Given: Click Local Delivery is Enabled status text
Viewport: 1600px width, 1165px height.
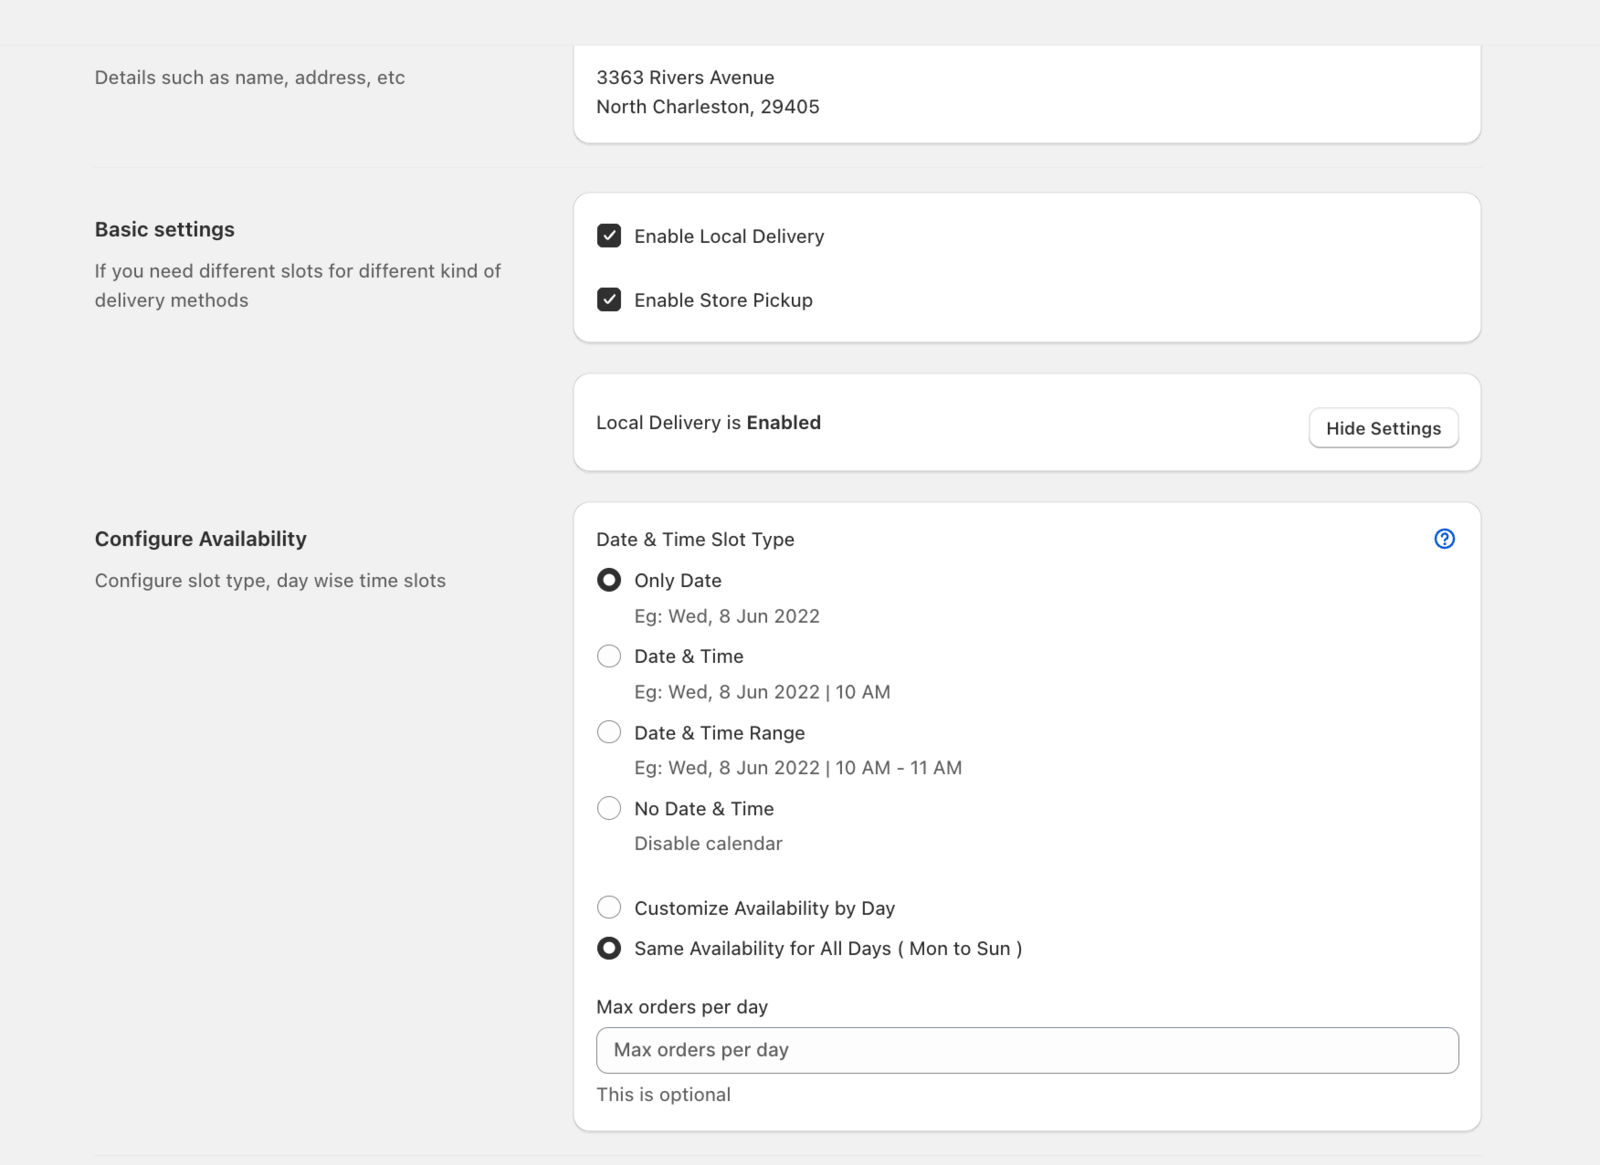Looking at the screenshot, I should click(708, 422).
